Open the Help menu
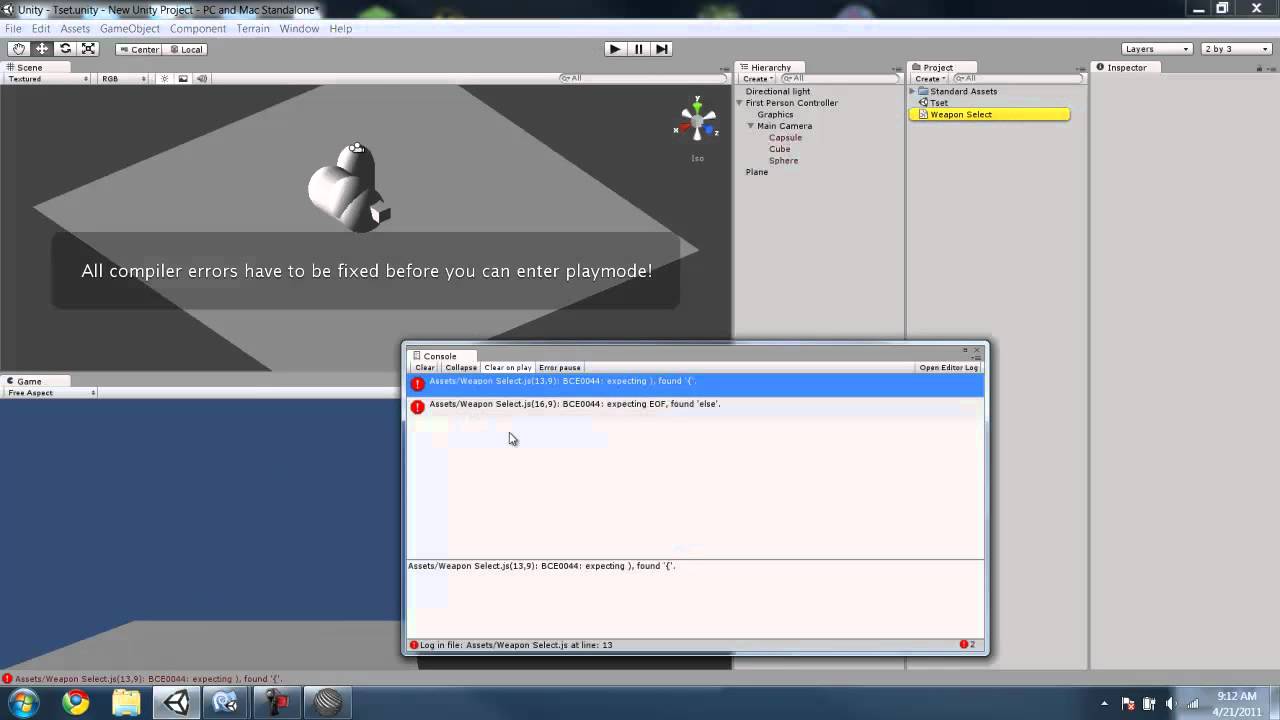Screen dimensions: 1280x720 341,28
